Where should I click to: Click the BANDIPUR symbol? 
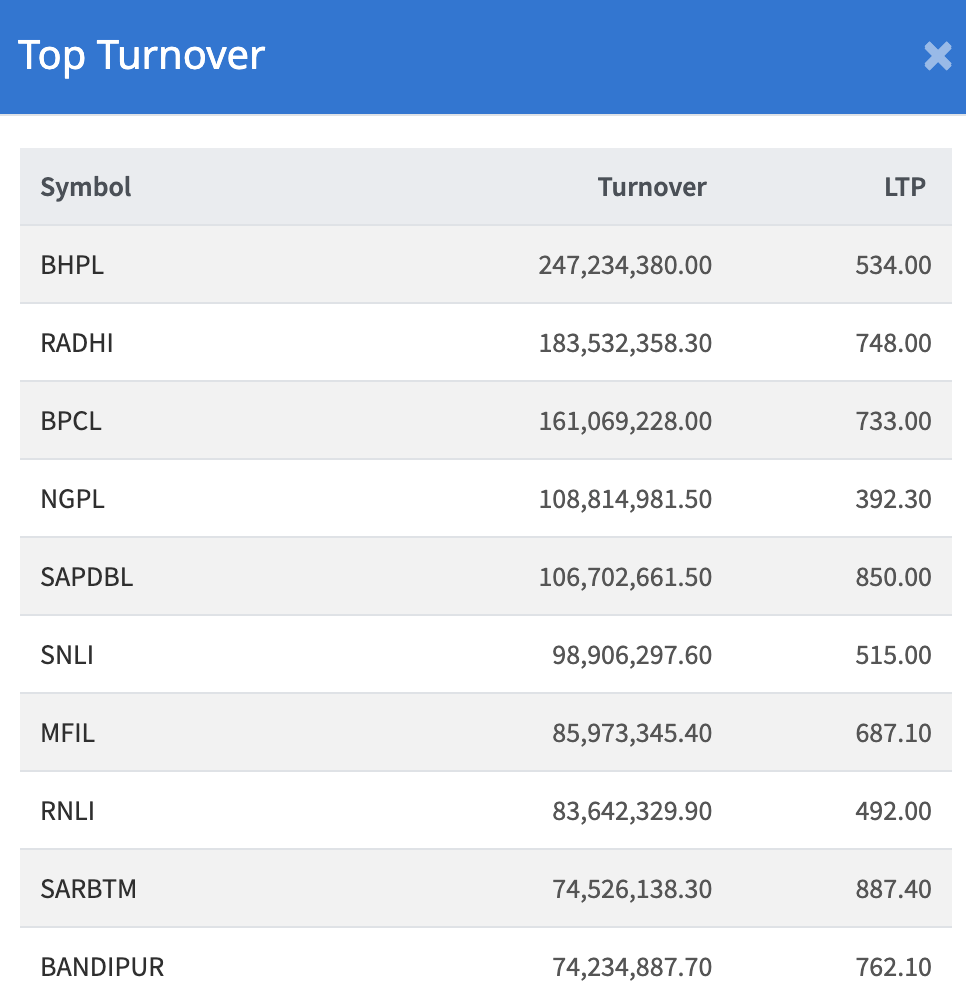point(102,967)
